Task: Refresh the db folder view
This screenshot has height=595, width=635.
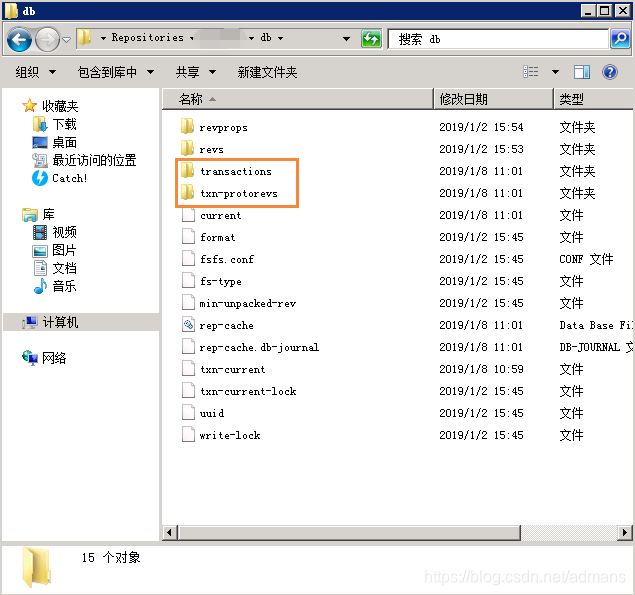Action: [x=371, y=39]
